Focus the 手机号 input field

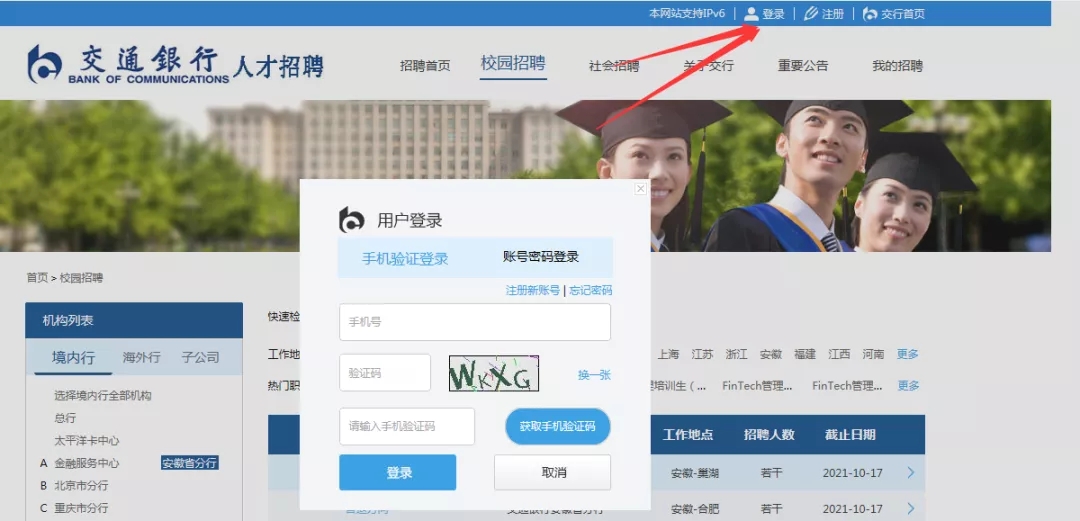475,322
